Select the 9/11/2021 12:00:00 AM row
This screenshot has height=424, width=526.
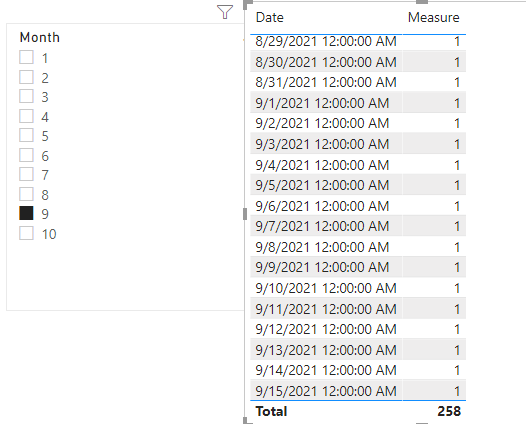(x=358, y=309)
